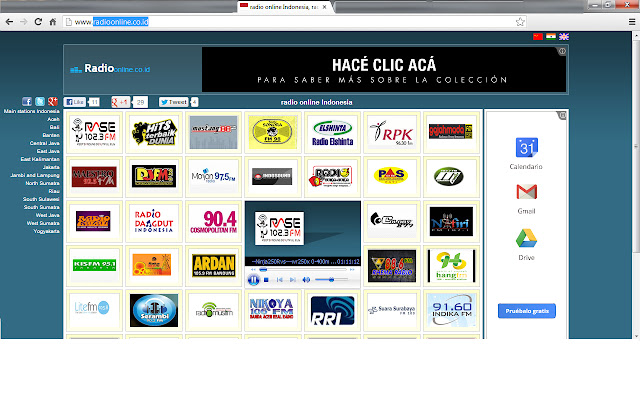Open the Aceh region link
640x400 pixels.
tap(53, 119)
